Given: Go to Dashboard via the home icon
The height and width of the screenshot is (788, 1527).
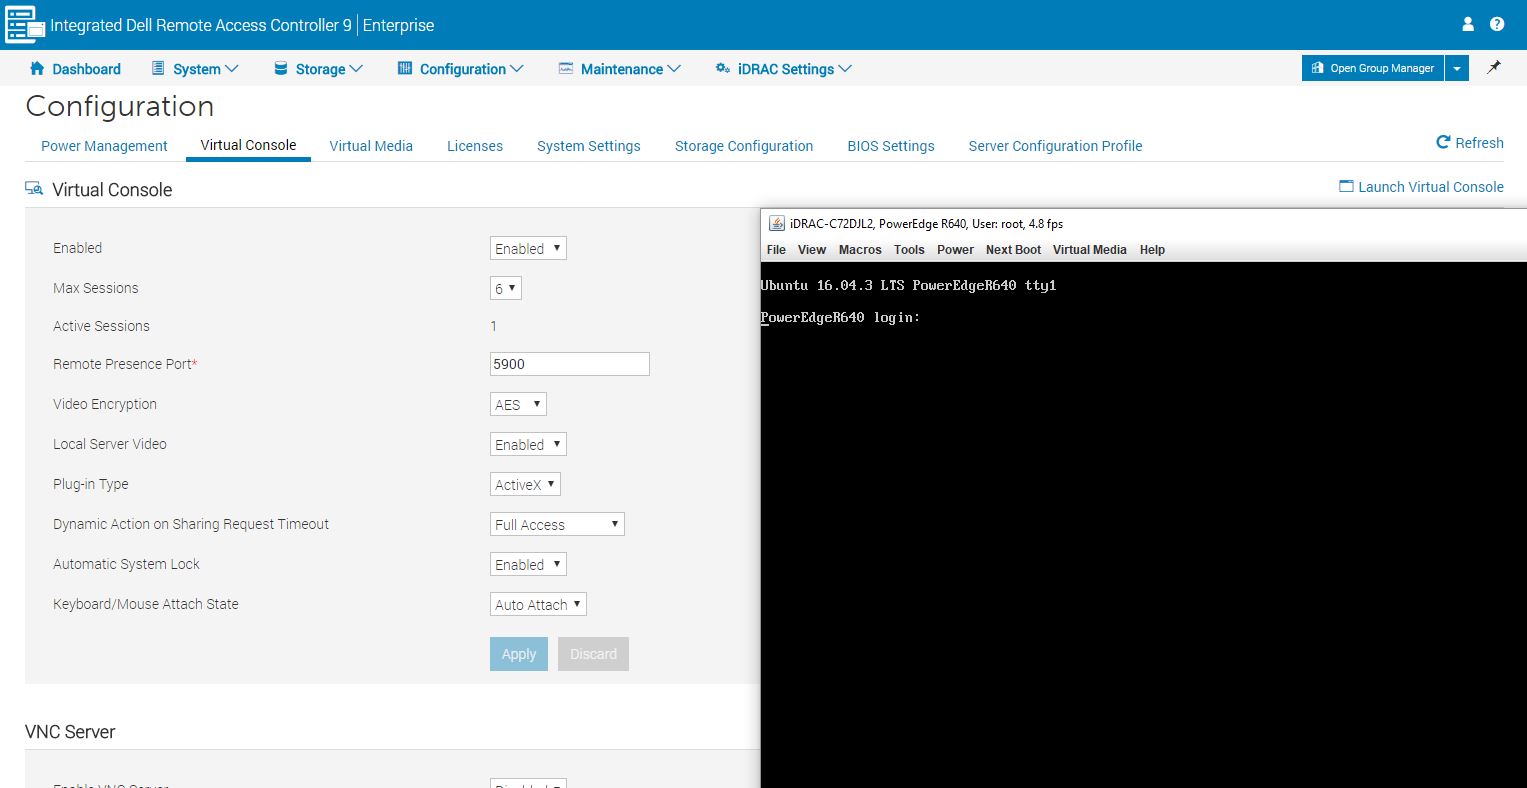Looking at the screenshot, I should [38, 68].
